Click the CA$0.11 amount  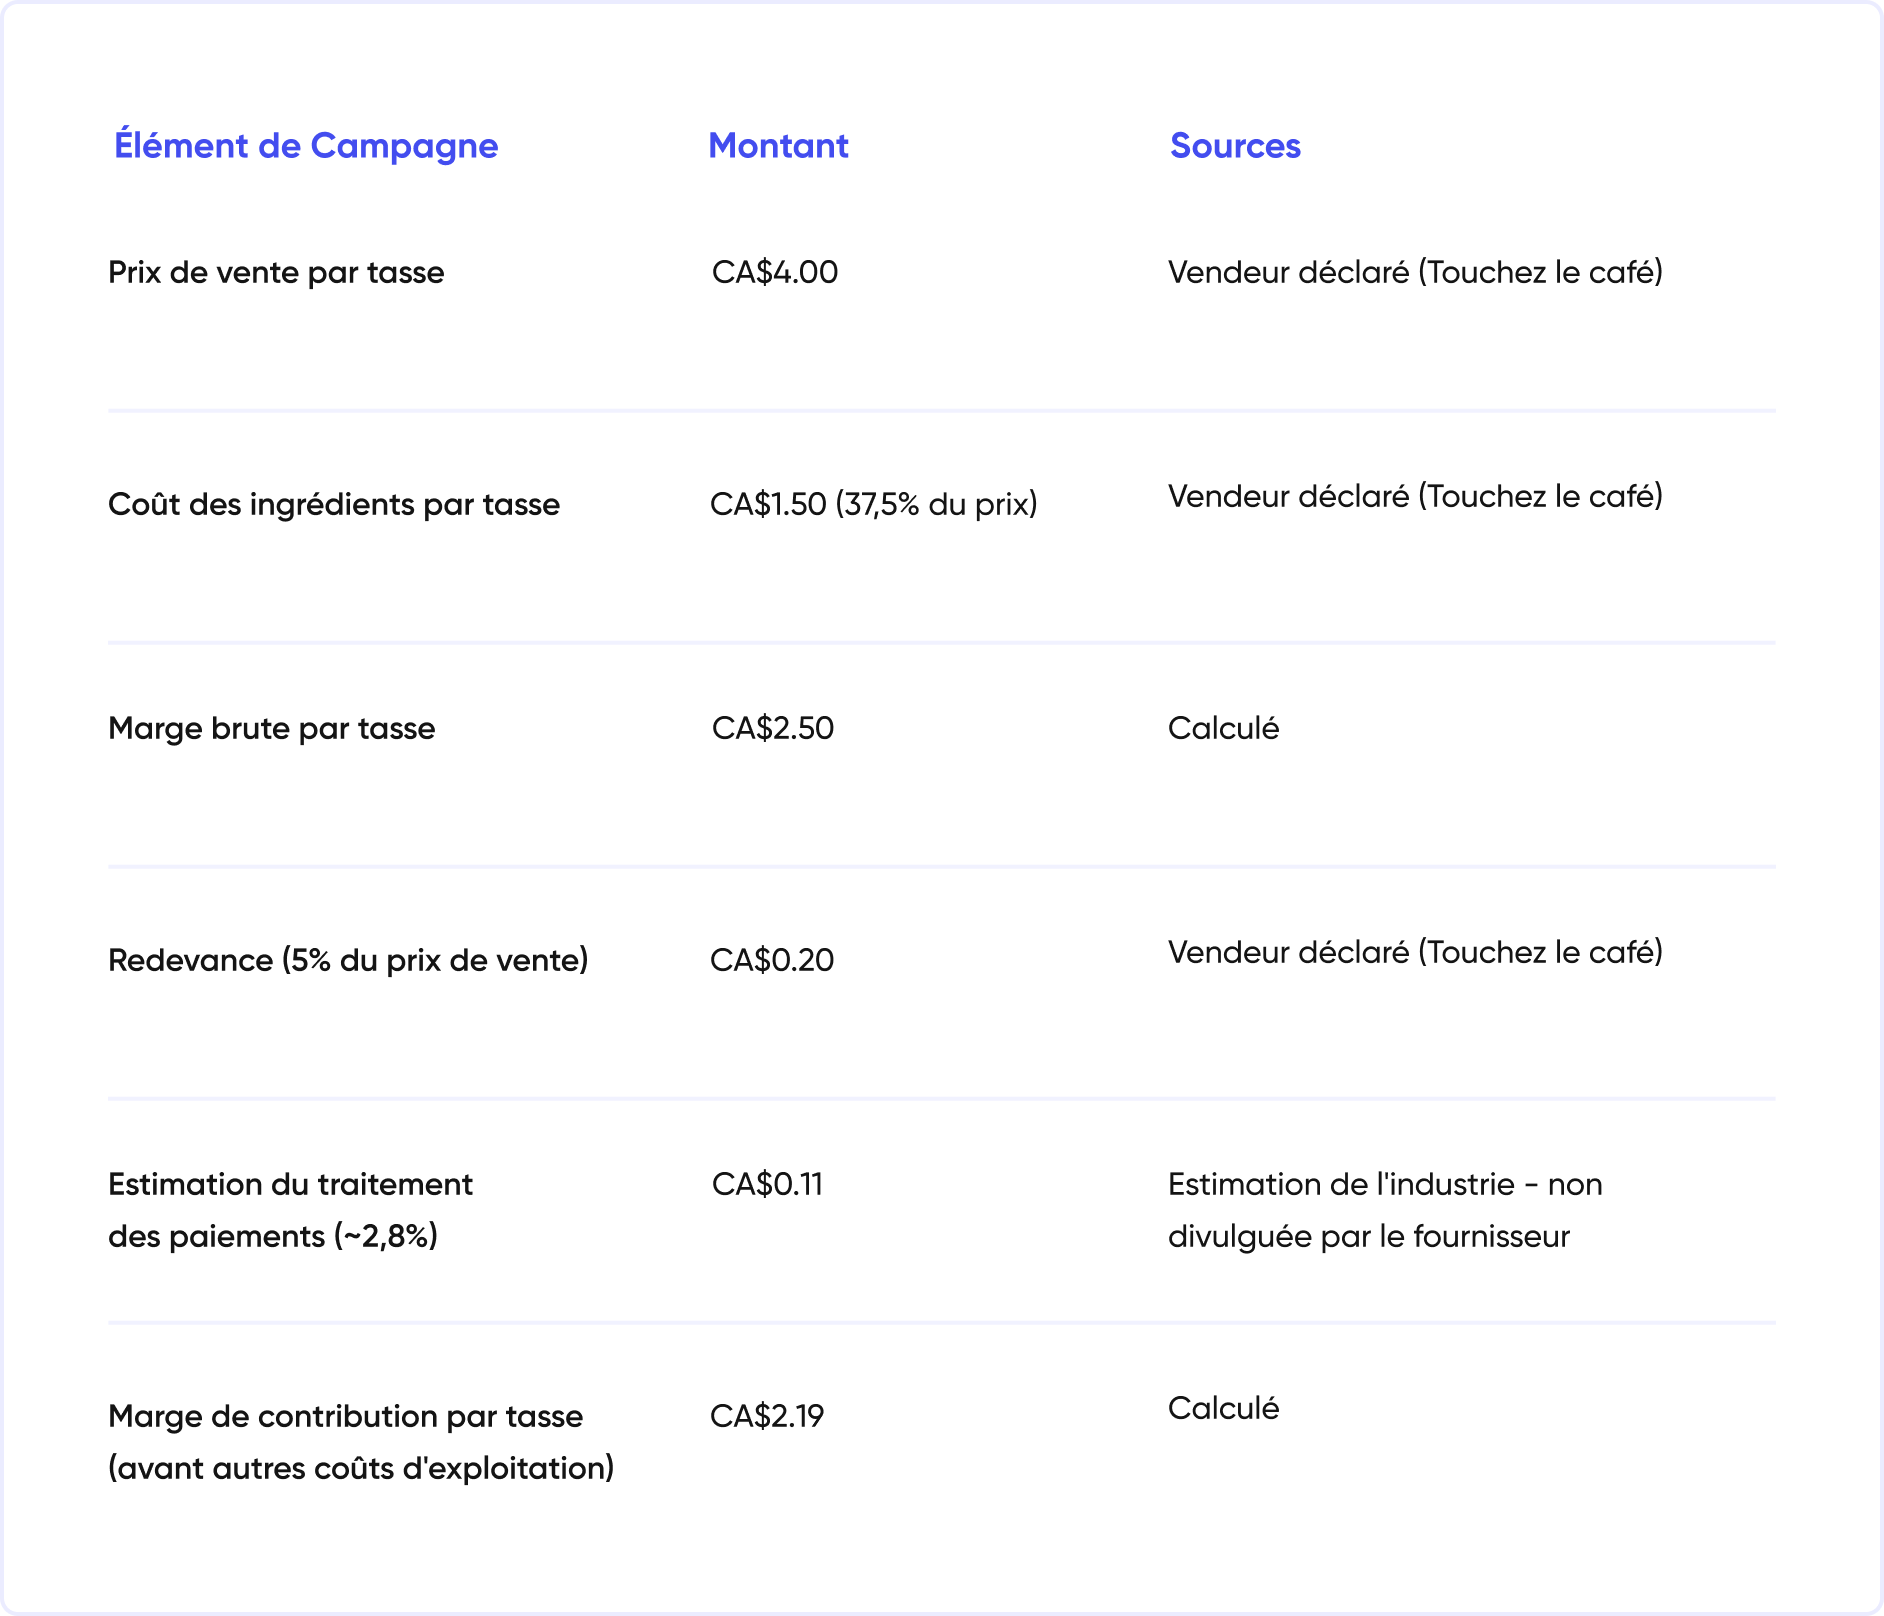[x=767, y=1184]
